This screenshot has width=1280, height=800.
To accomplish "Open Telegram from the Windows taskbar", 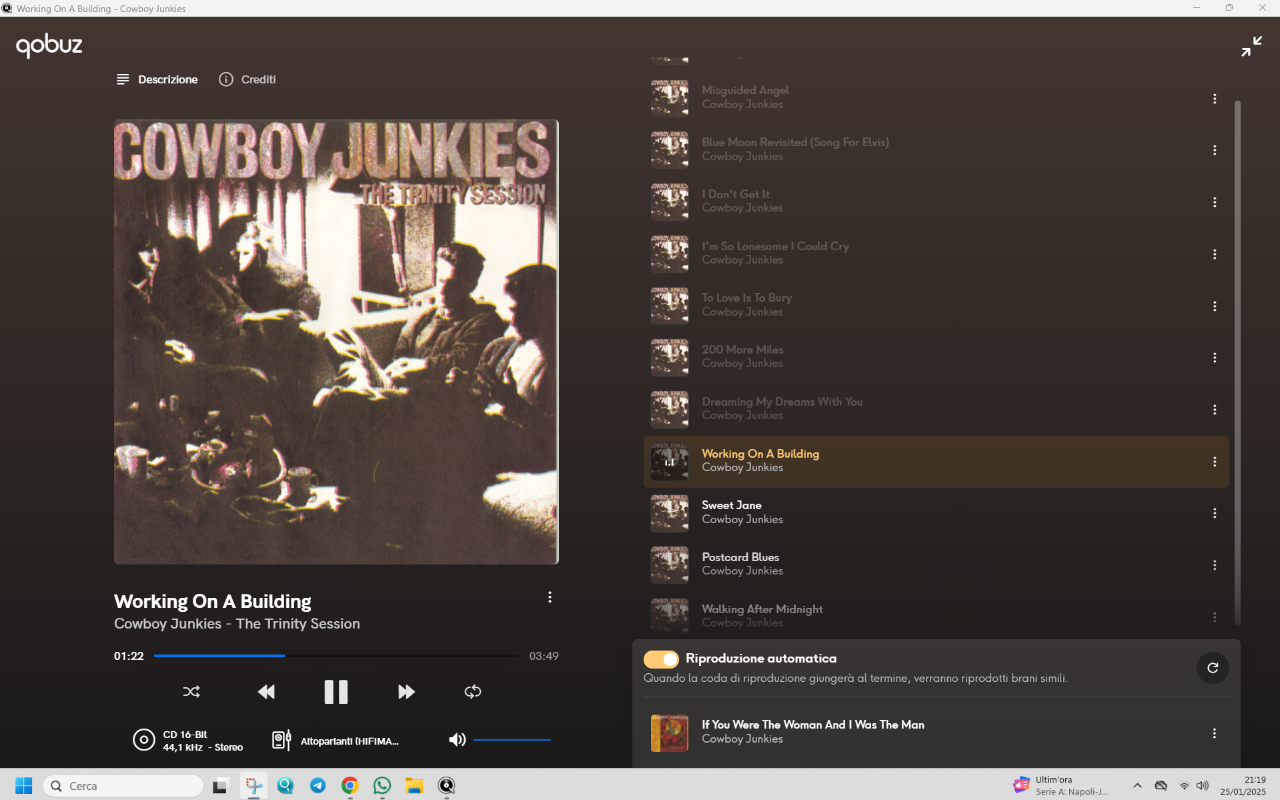I will [x=318, y=786].
